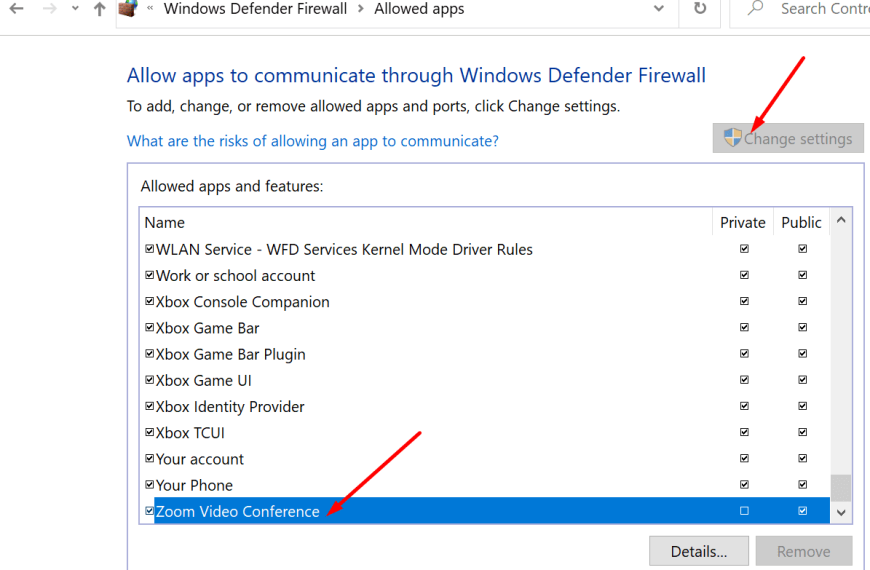Toggle Xbox TCUI Public checkbox

click(802, 432)
